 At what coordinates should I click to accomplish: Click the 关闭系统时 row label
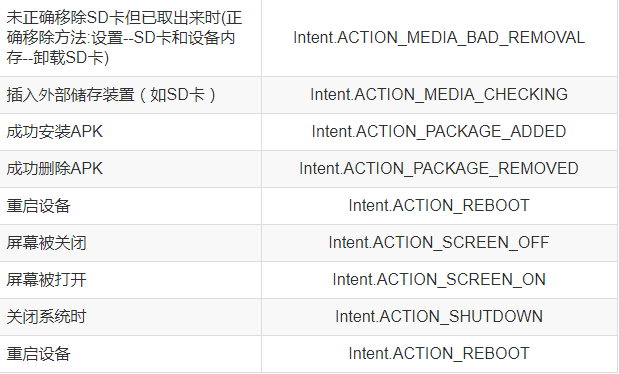[x=46, y=317]
